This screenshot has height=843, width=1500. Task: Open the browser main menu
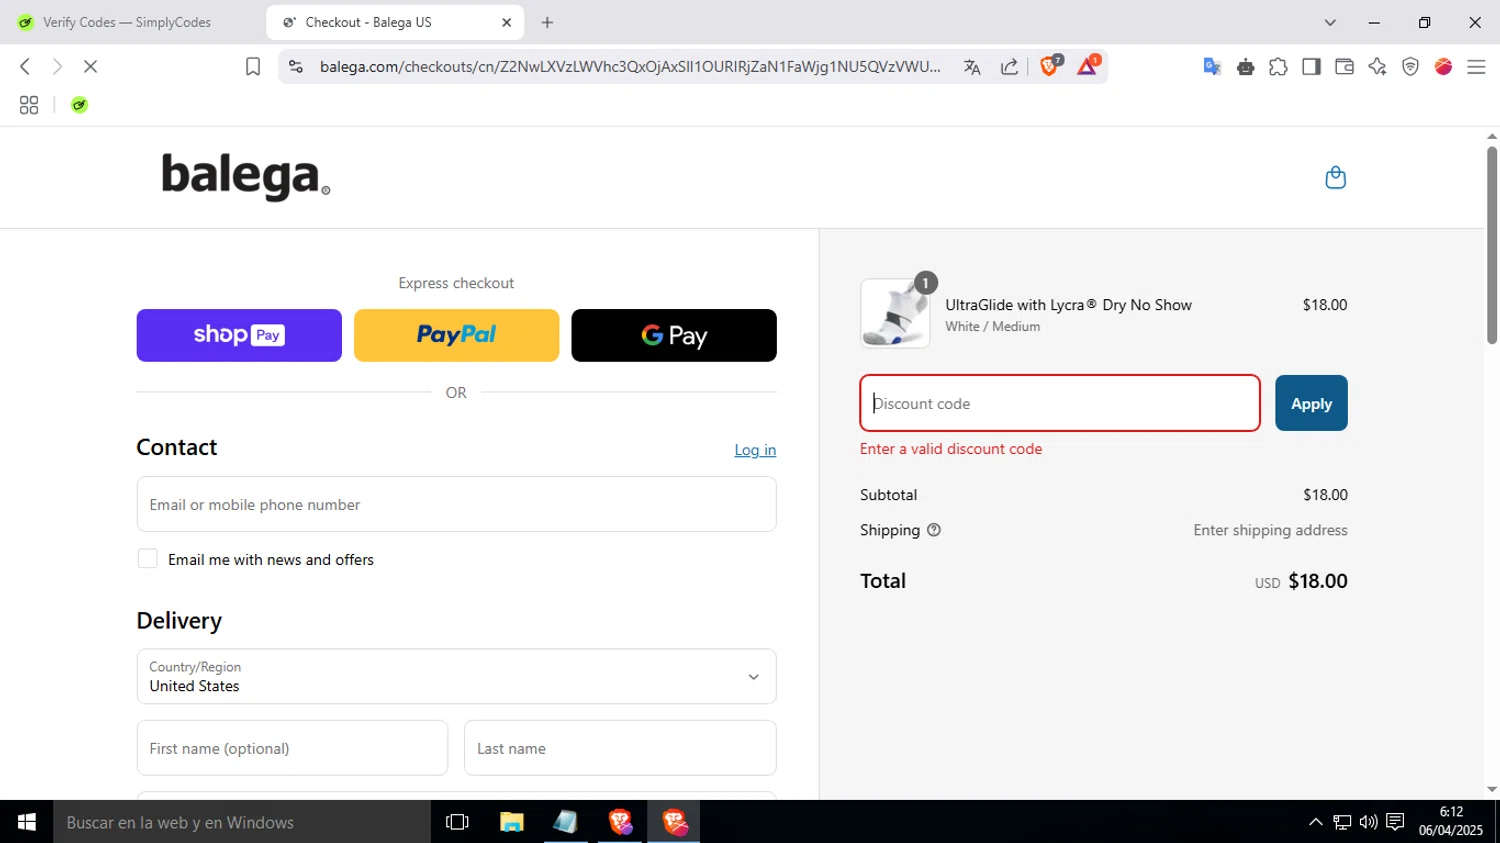[x=1476, y=67]
